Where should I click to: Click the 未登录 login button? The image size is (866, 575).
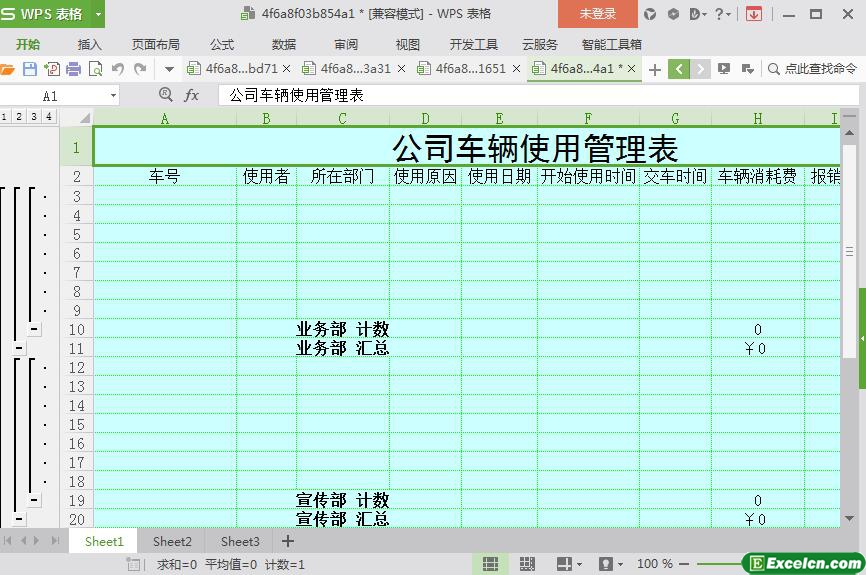click(x=598, y=14)
